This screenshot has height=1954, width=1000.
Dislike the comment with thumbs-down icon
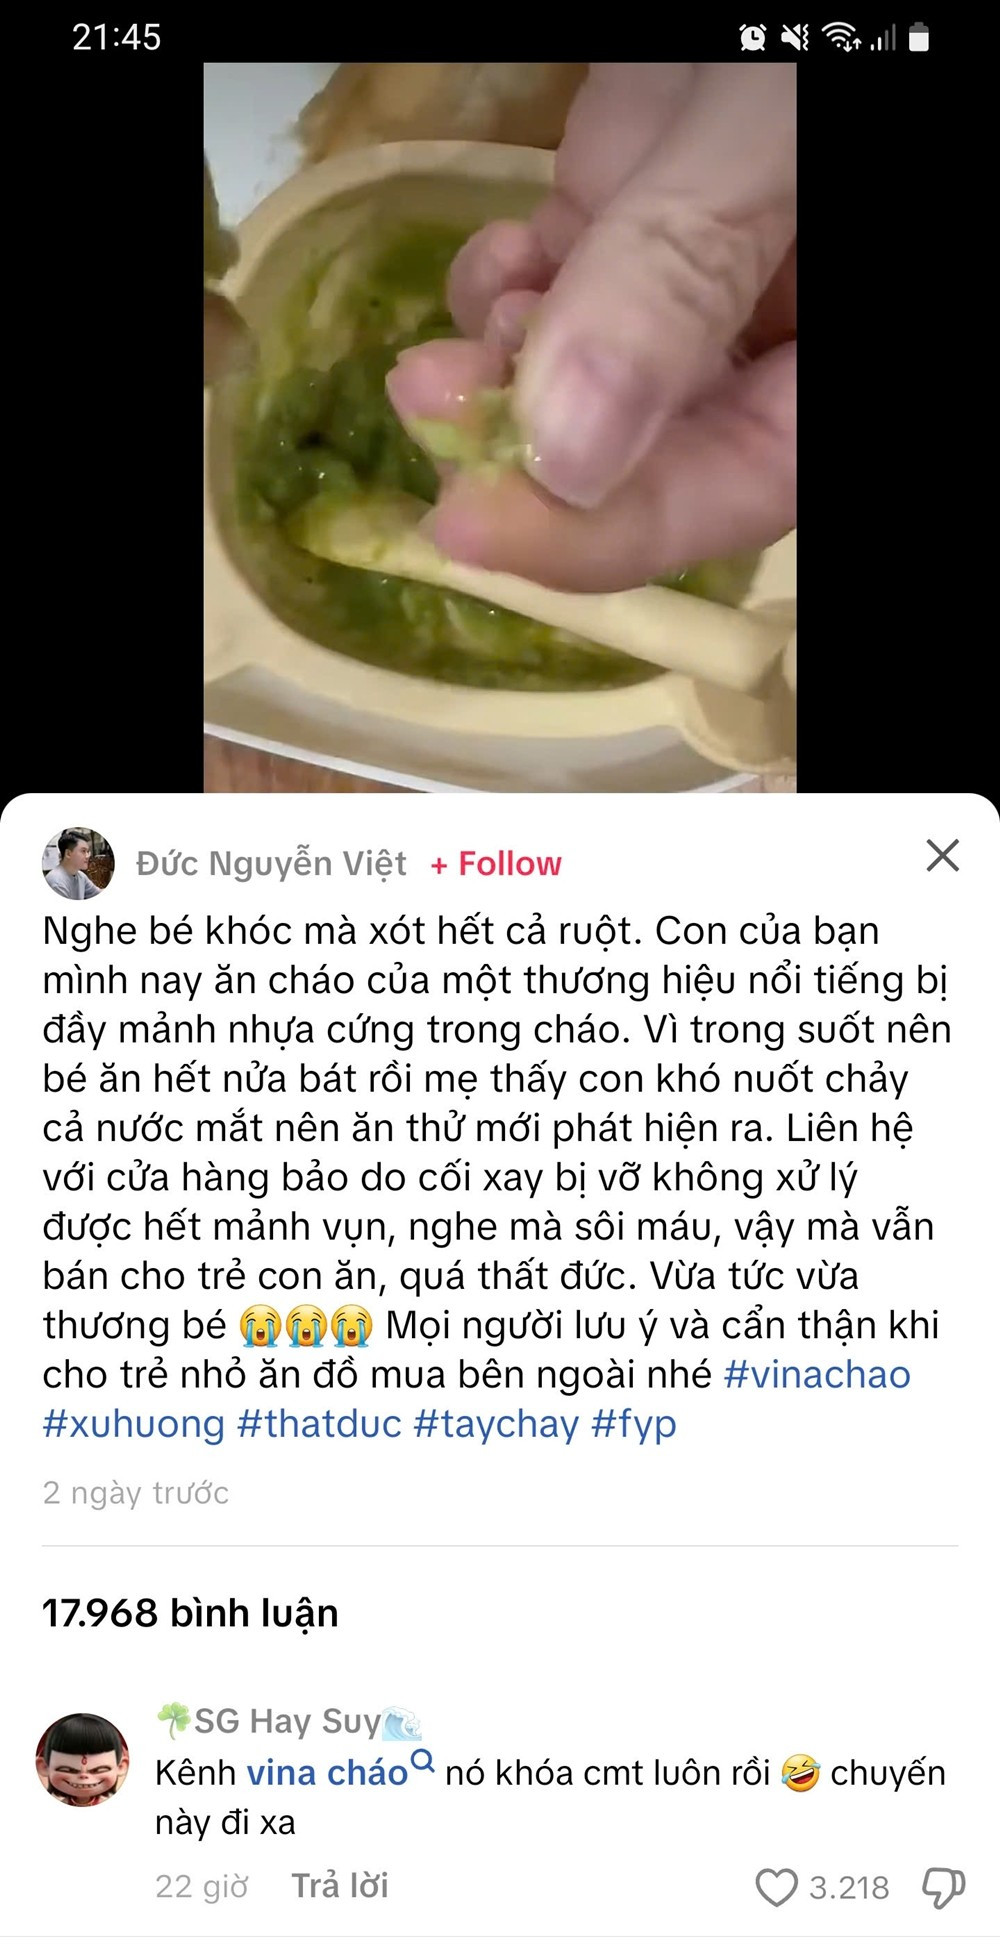[942, 1887]
